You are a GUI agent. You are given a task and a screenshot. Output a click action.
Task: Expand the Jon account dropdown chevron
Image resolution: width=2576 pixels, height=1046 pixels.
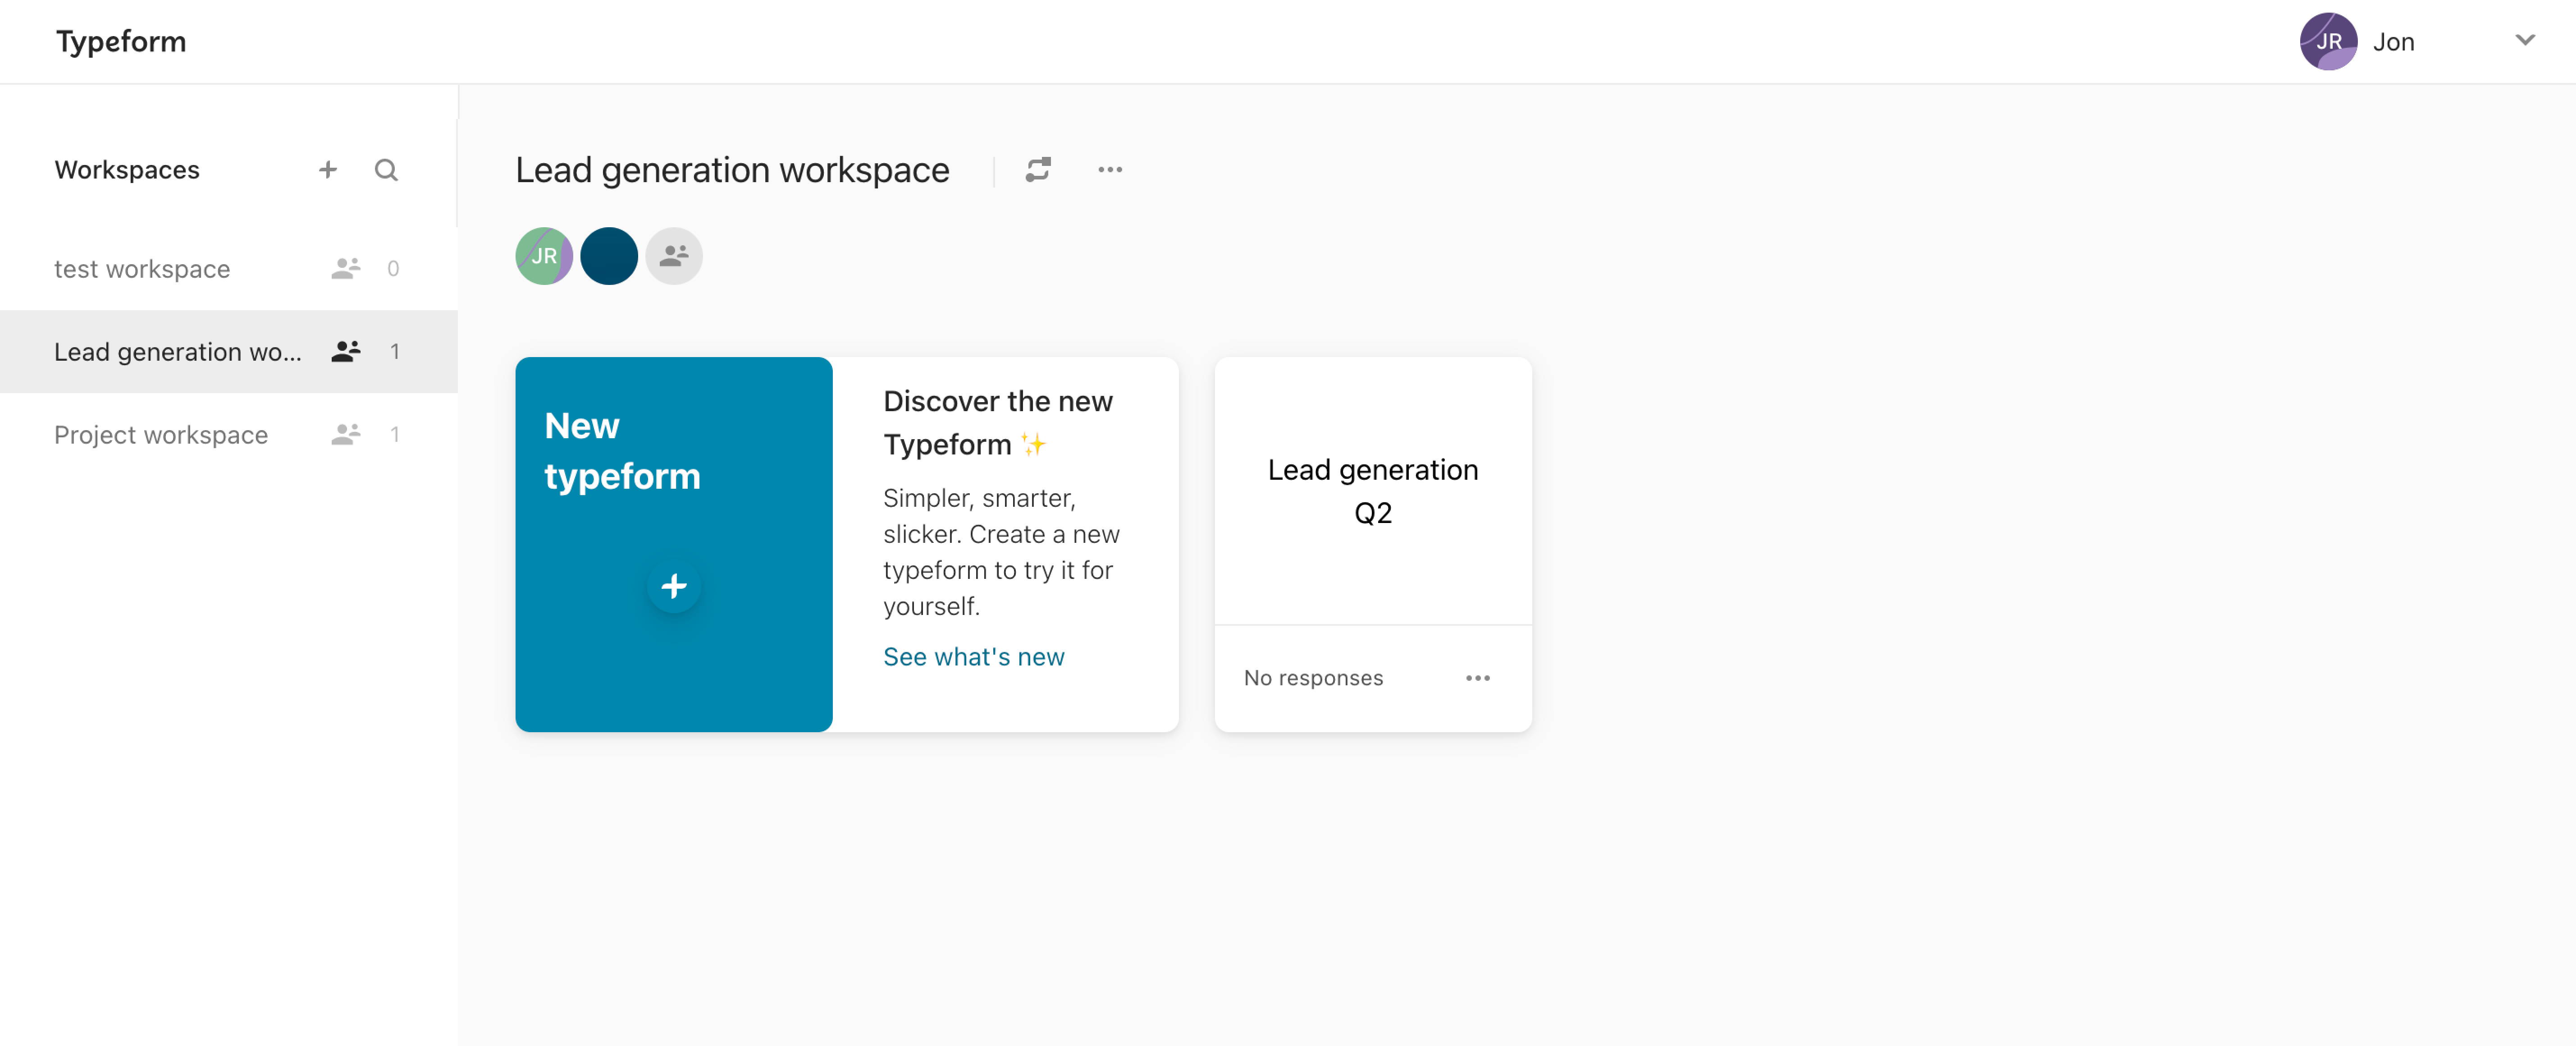pyautogui.click(x=2525, y=41)
